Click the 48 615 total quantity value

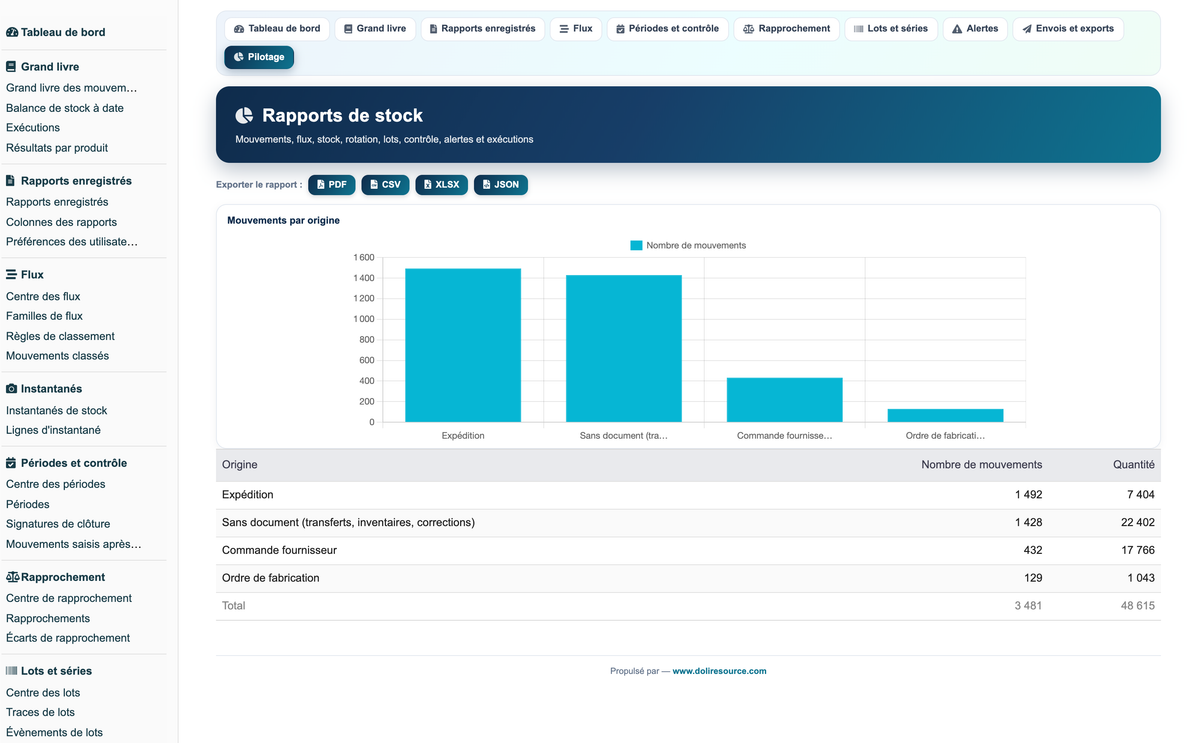(x=1138, y=606)
